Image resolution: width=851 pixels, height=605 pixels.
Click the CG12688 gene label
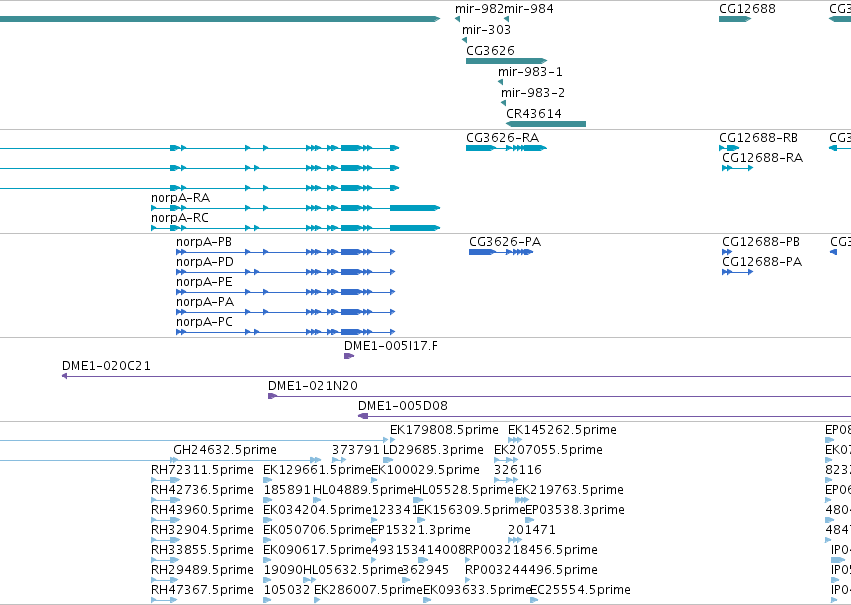click(747, 9)
